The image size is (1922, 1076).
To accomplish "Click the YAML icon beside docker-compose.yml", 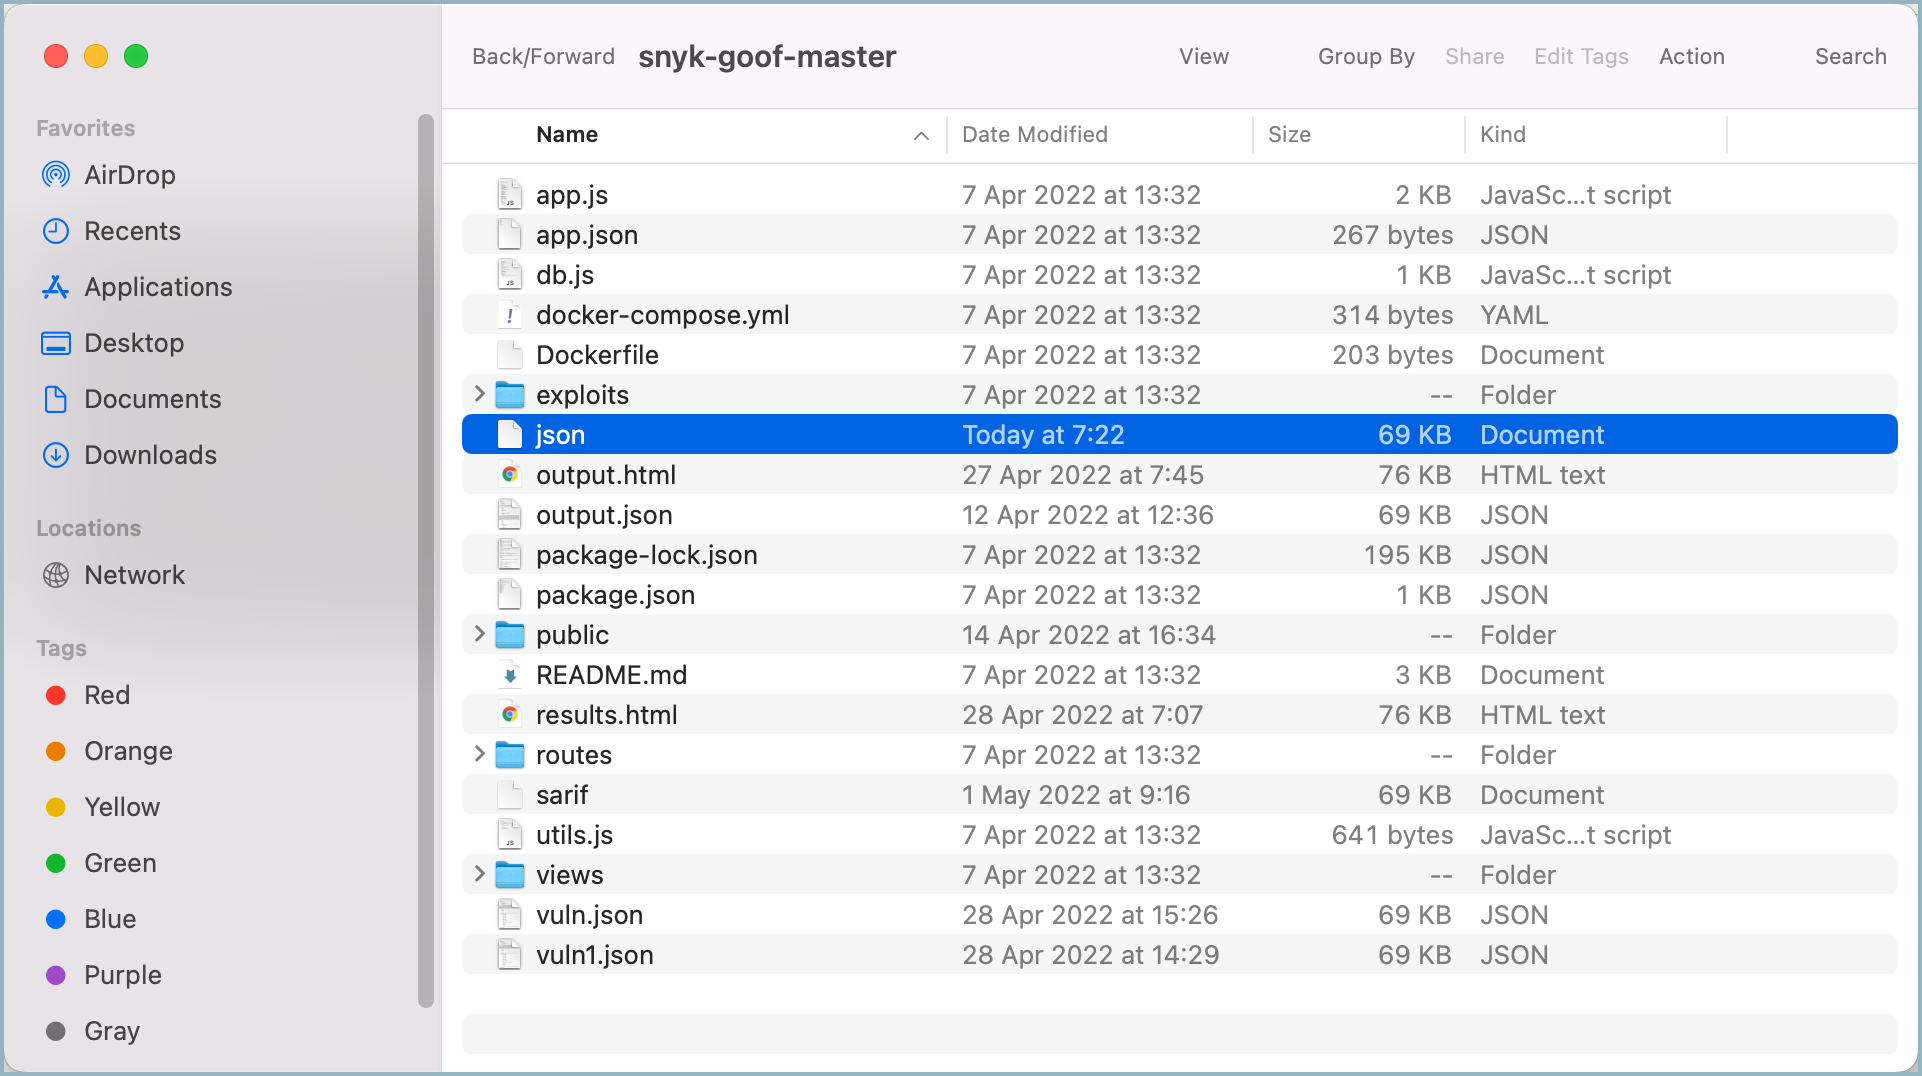I will (511, 314).
